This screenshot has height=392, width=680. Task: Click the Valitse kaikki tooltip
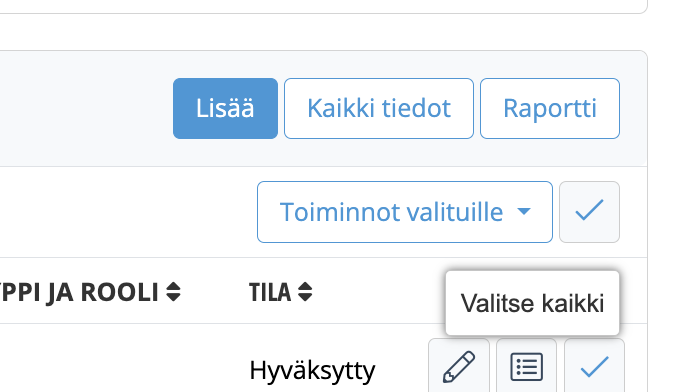532,303
